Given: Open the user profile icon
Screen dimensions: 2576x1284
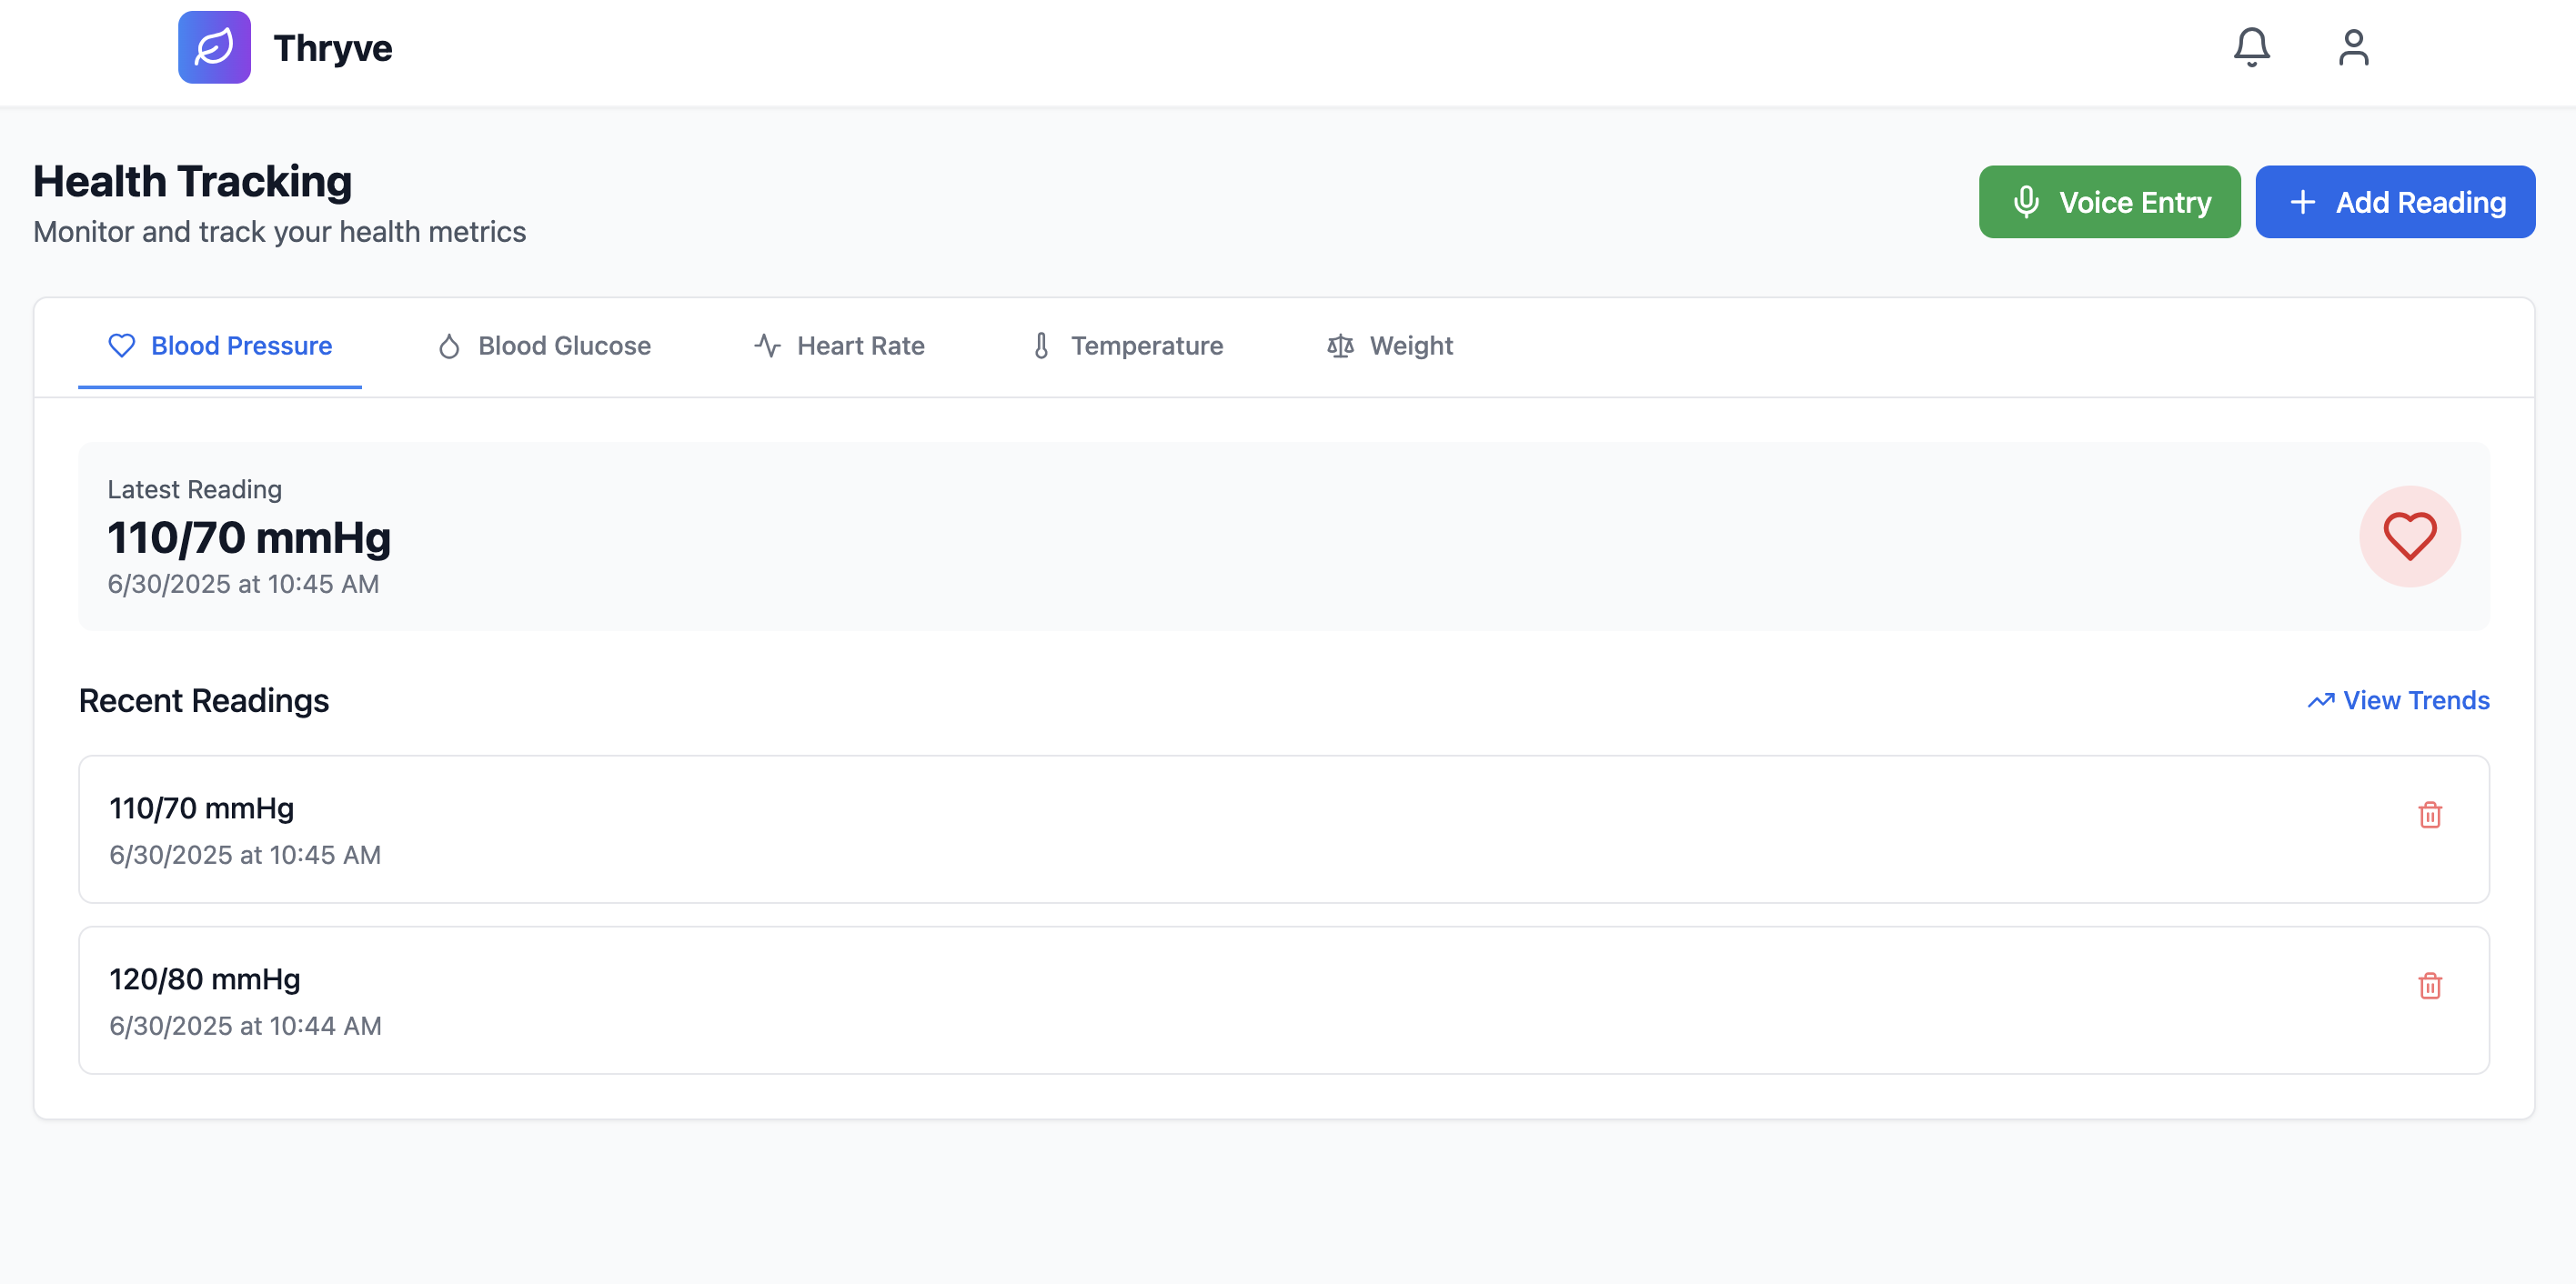Looking at the screenshot, I should 2353,47.
